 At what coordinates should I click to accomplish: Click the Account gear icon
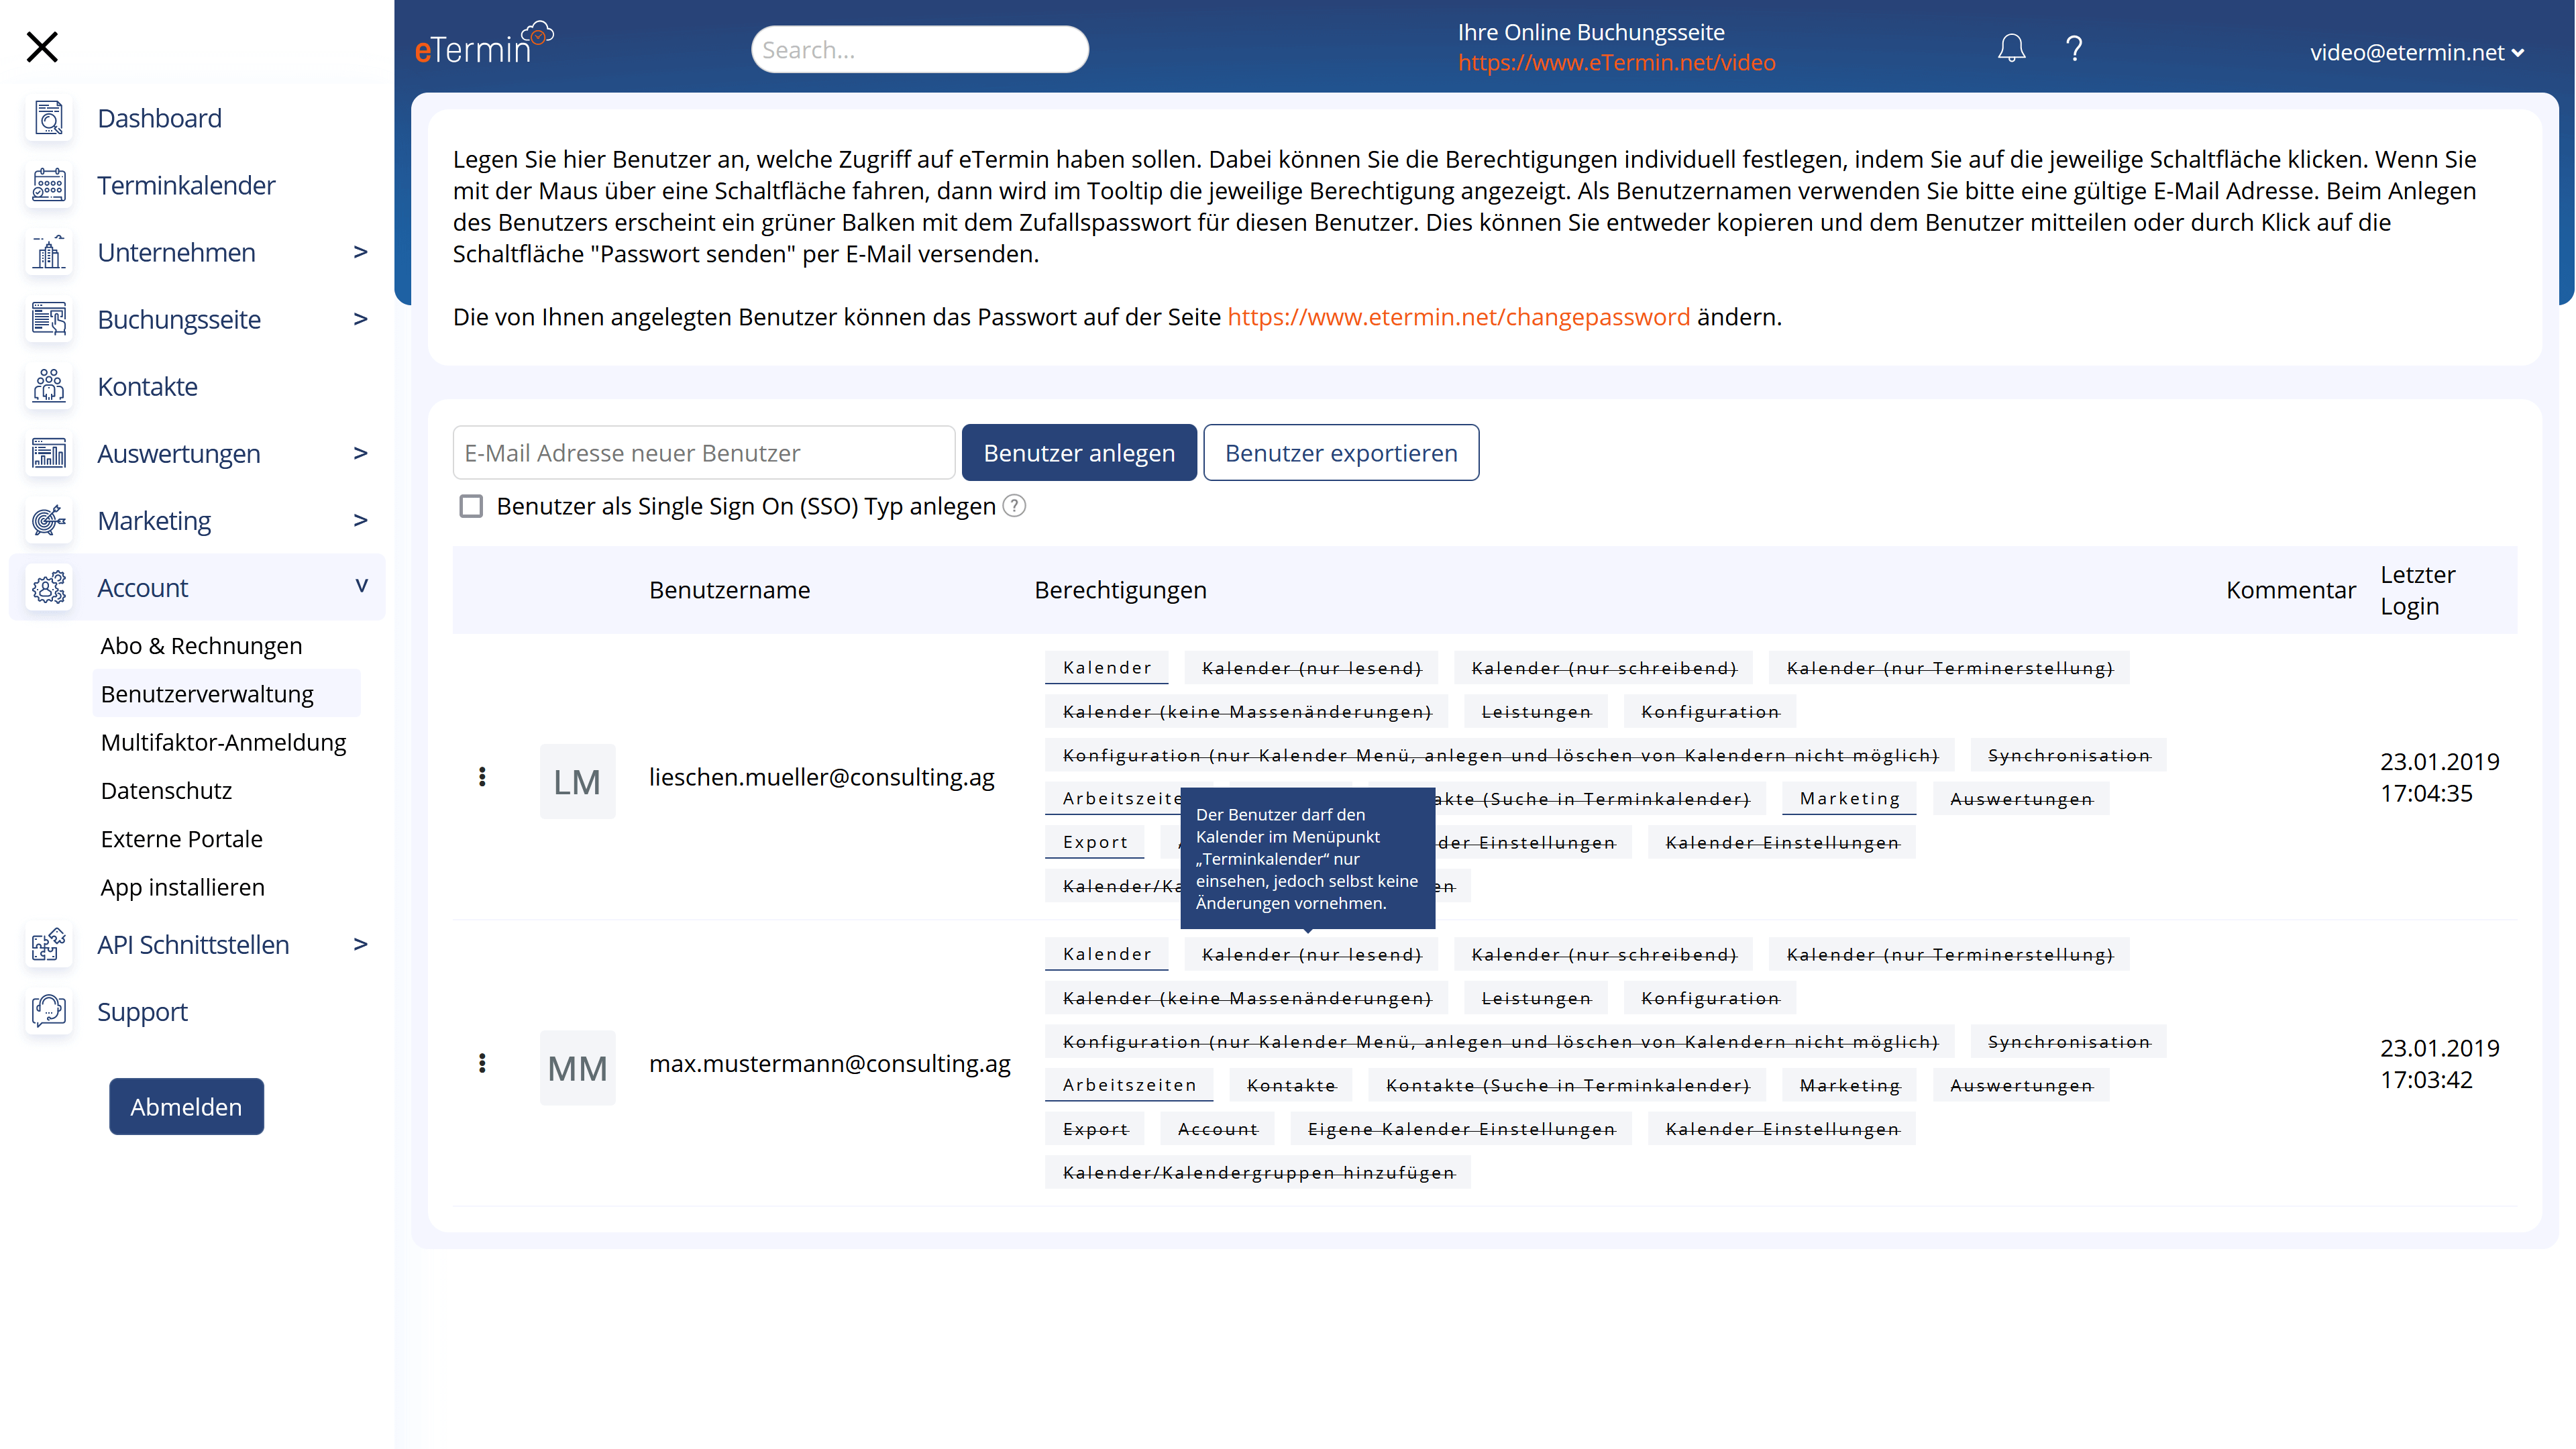tap(48, 587)
